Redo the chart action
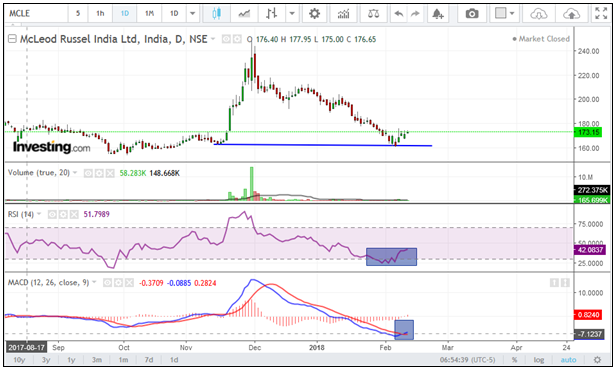This screenshot has height=370, width=614. point(415,14)
